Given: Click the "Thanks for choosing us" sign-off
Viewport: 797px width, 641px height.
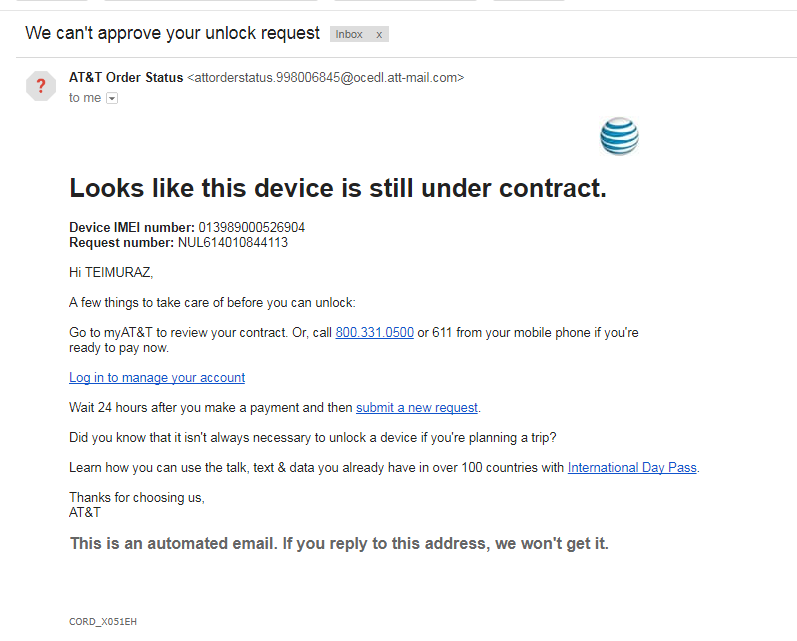Looking at the screenshot, I should point(136,498).
